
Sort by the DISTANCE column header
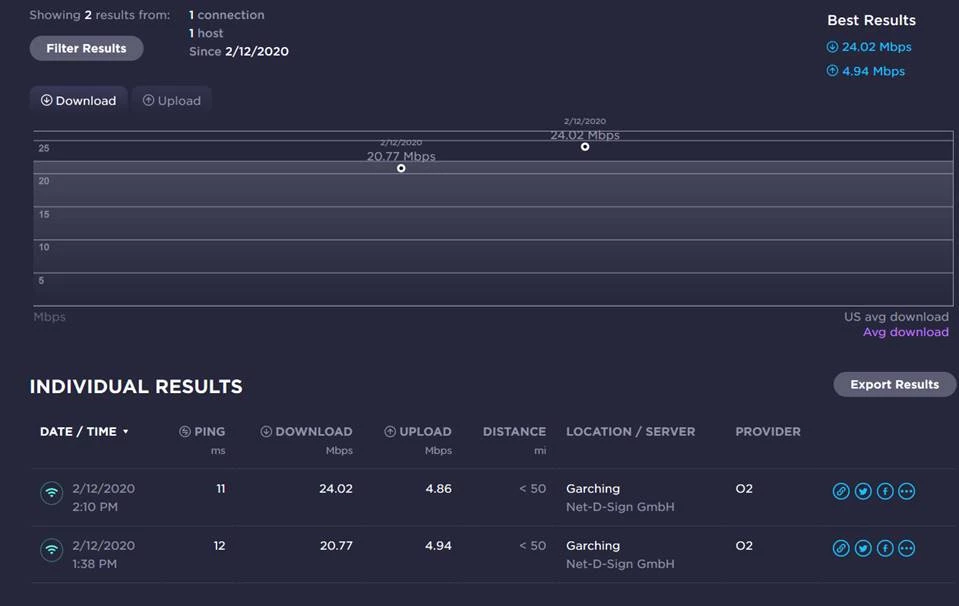coord(514,432)
